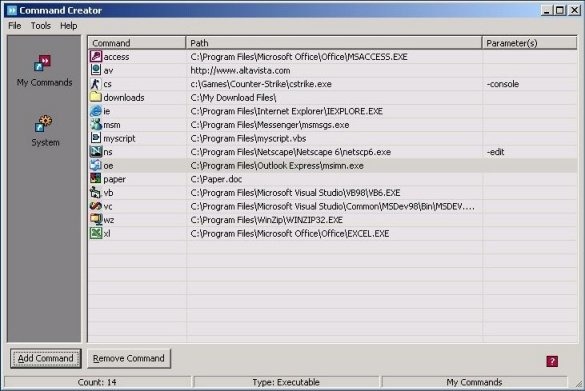The image size is (585, 391).
Task: Click the msmsgs.exe path cell
Action: tap(270, 125)
